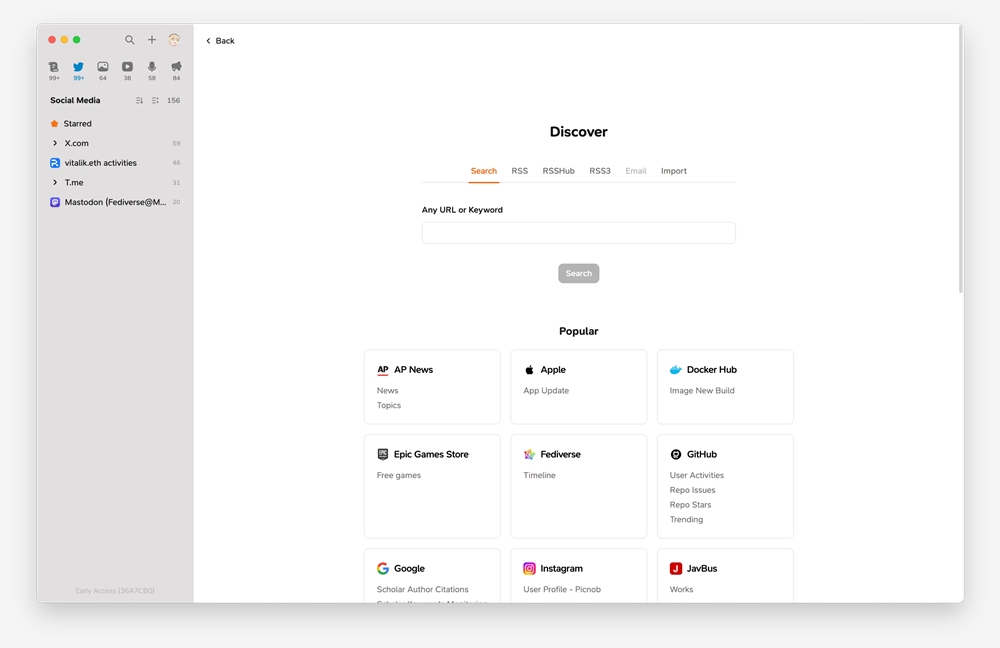This screenshot has width=1000, height=648.
Task: Switch to the RSS3 tab
Action: point(599,171)
